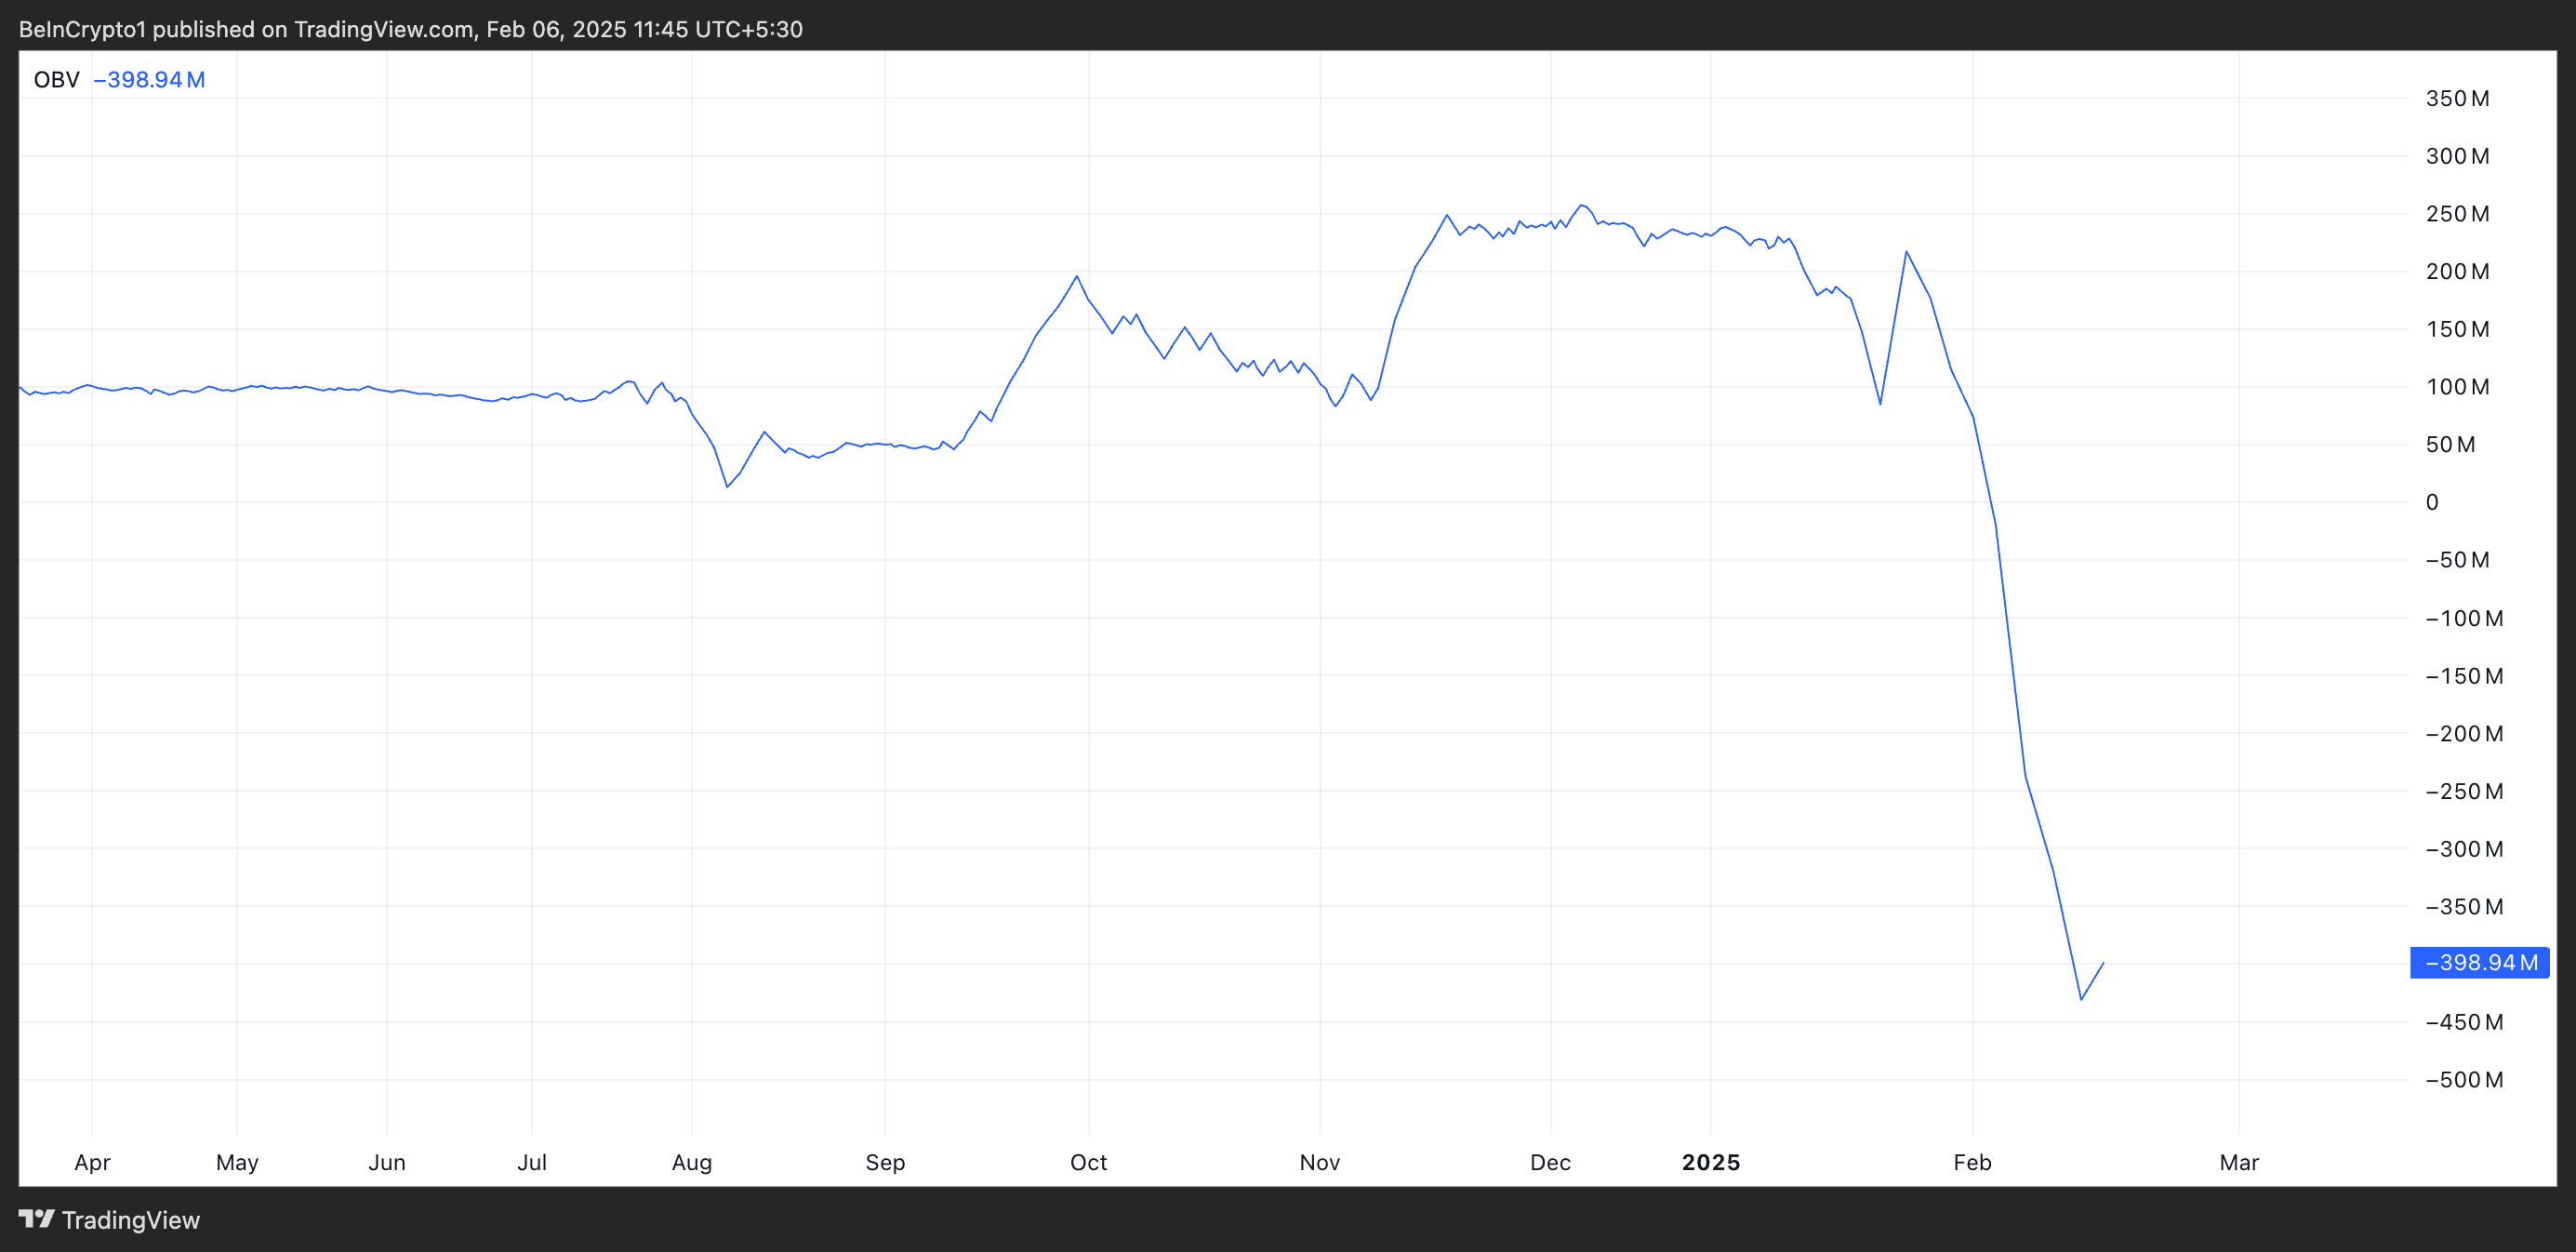Click the Dec label on the time axis
The width and height of the screenshot is (2576, 1252).
pos(1550,1162)
